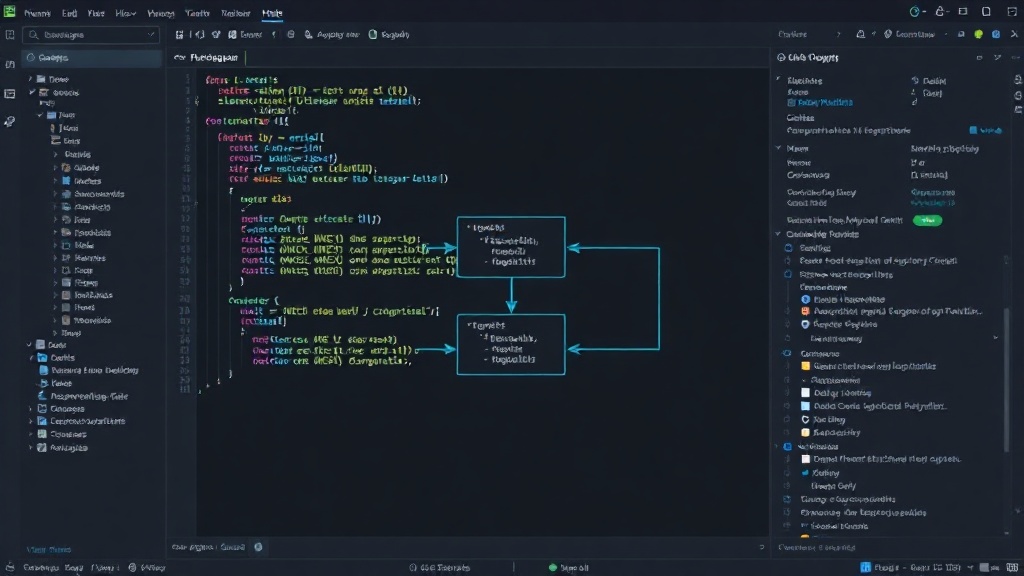Click the green-outlined clipboard icon in the editor toolbar
Image resolution: width=1024 pixels, height=576 pixels.
373,35
